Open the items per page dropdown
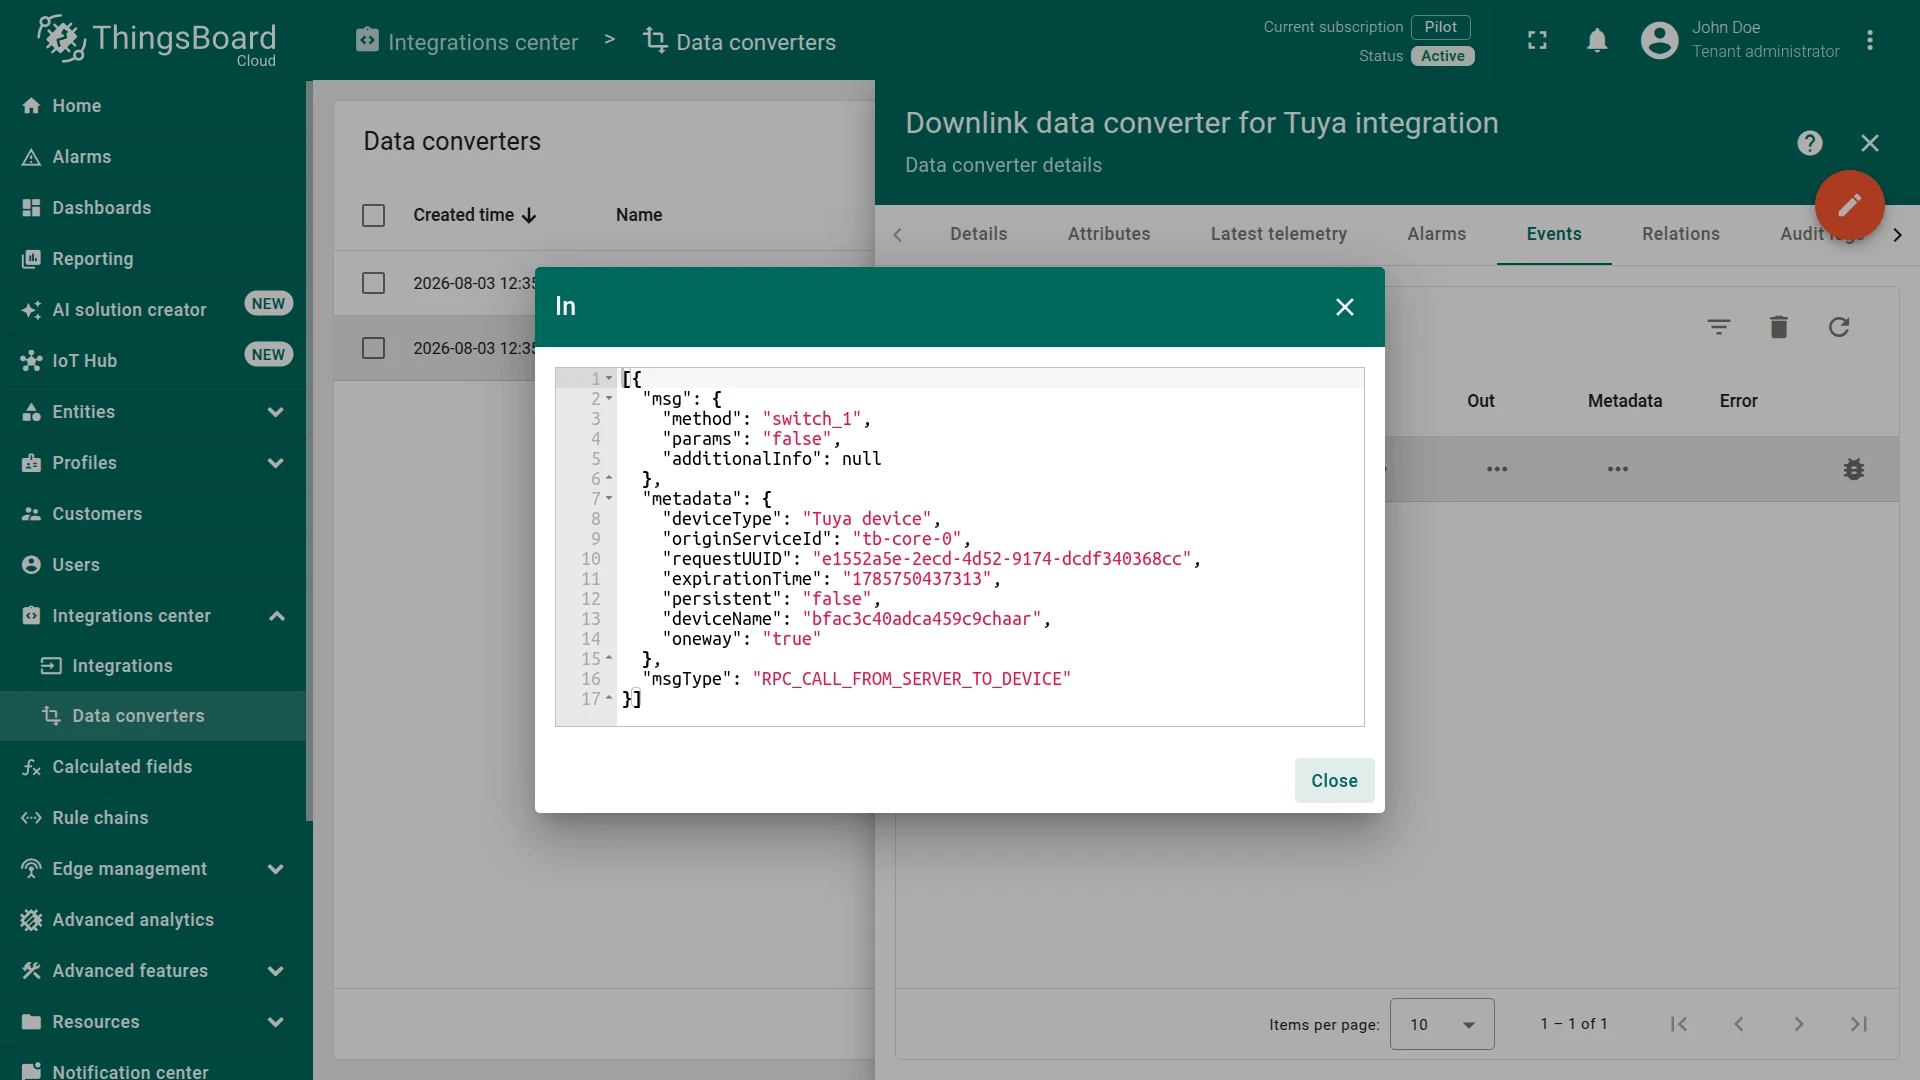 [x=1441, y=1024]
